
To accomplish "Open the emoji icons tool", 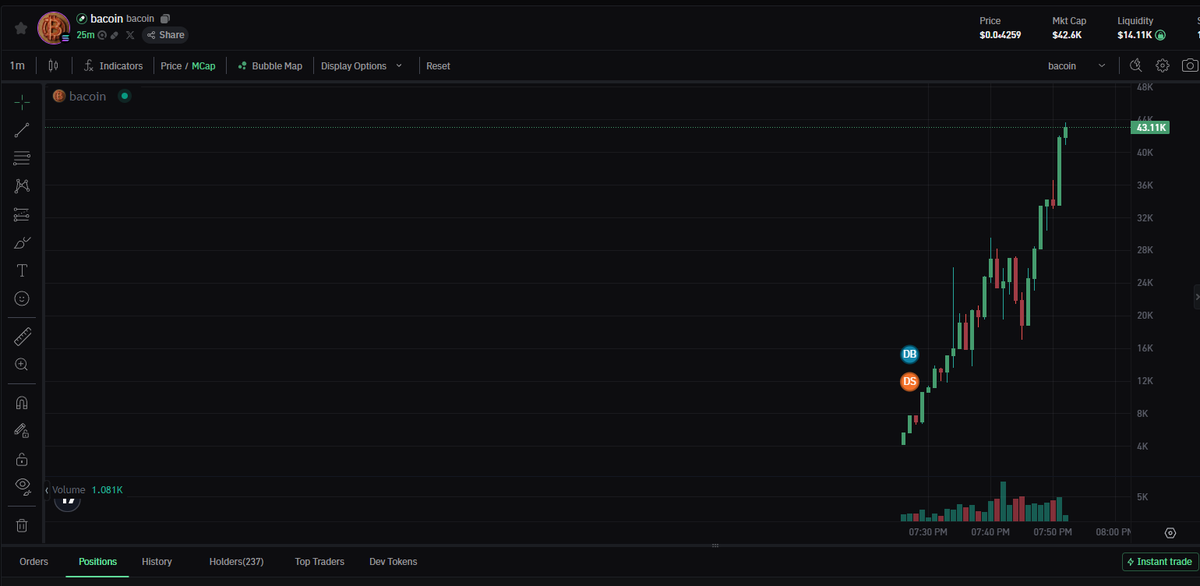I will 22,298.
